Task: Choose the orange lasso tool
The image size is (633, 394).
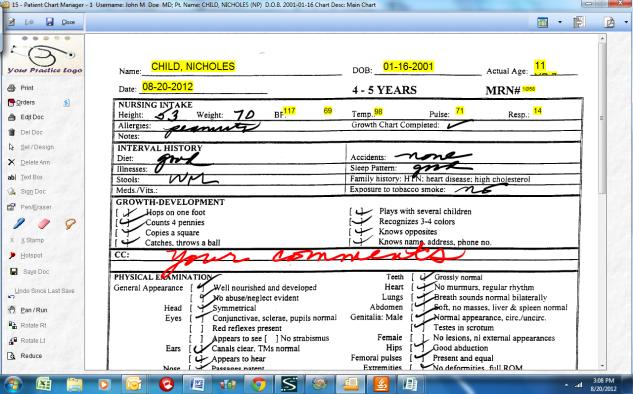Action: (x=70, y=223)
